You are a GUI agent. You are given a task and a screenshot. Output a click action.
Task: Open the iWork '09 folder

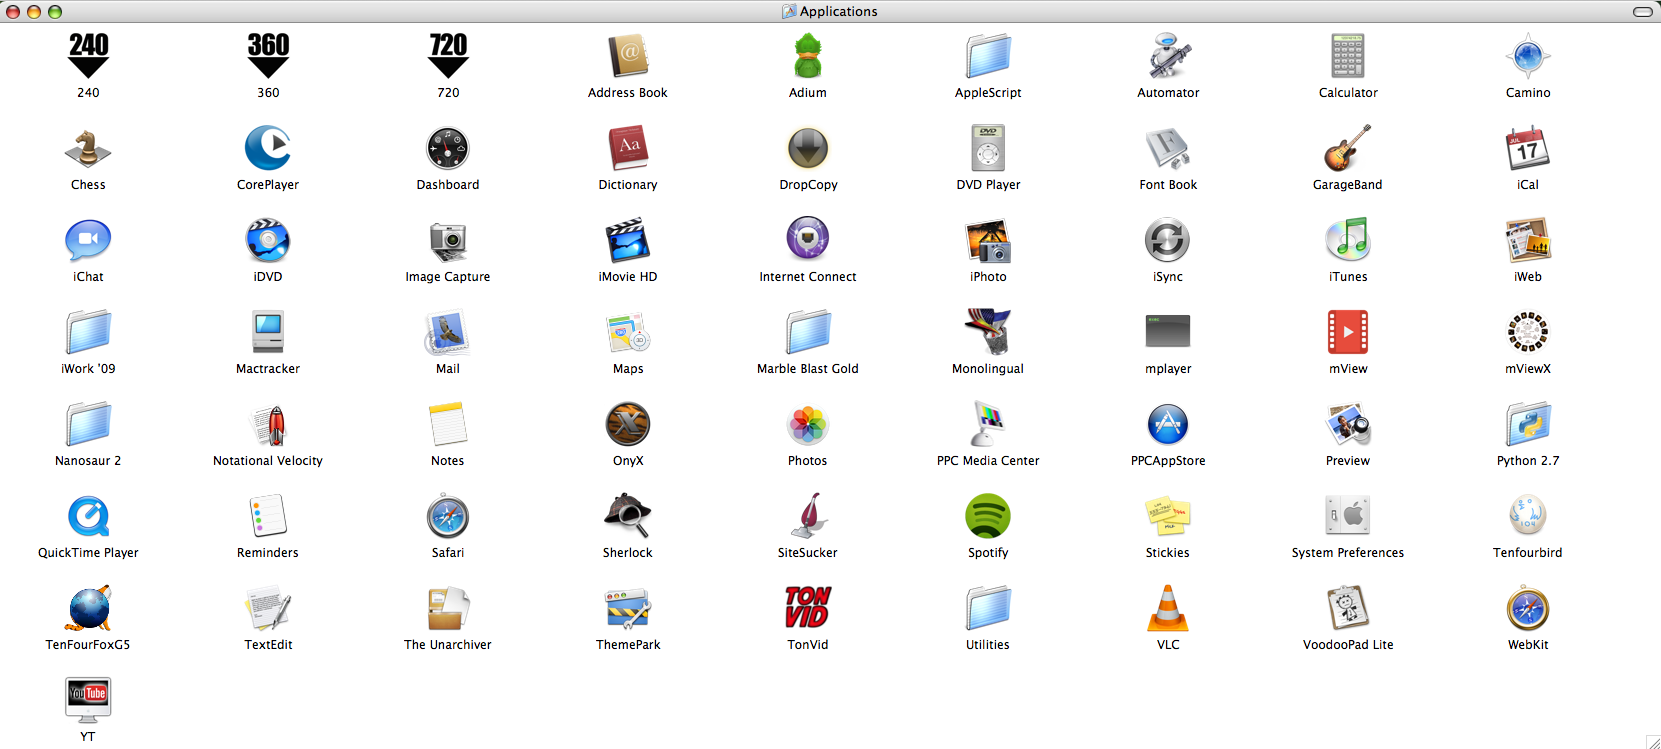[x=88, y=332]
